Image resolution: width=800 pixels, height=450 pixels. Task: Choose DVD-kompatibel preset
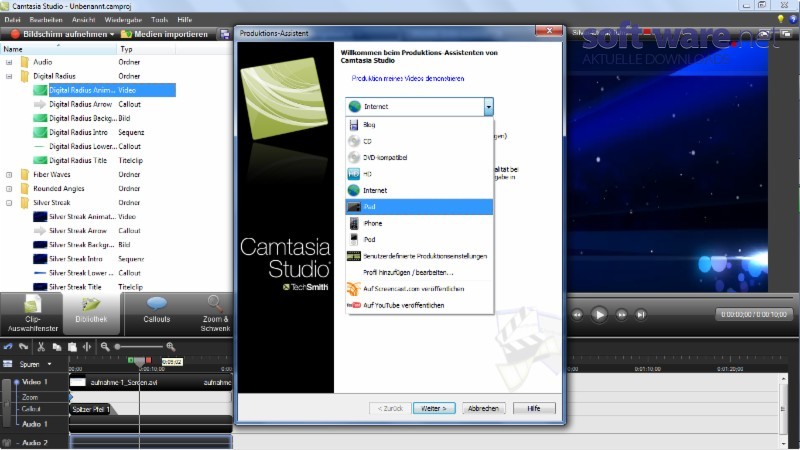pyautogui.click(x=419, y=158)
